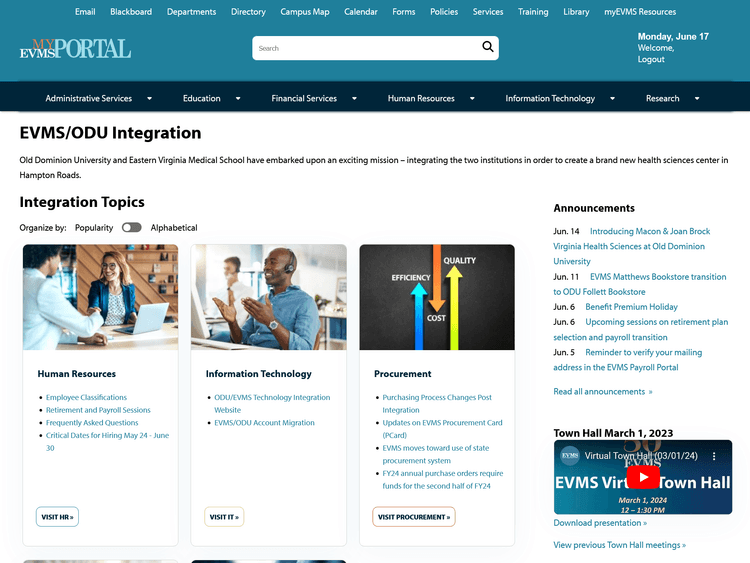The image size is (750, 563).
Task: Click the EVMS channel avatar on video
Action: point(570,455)
